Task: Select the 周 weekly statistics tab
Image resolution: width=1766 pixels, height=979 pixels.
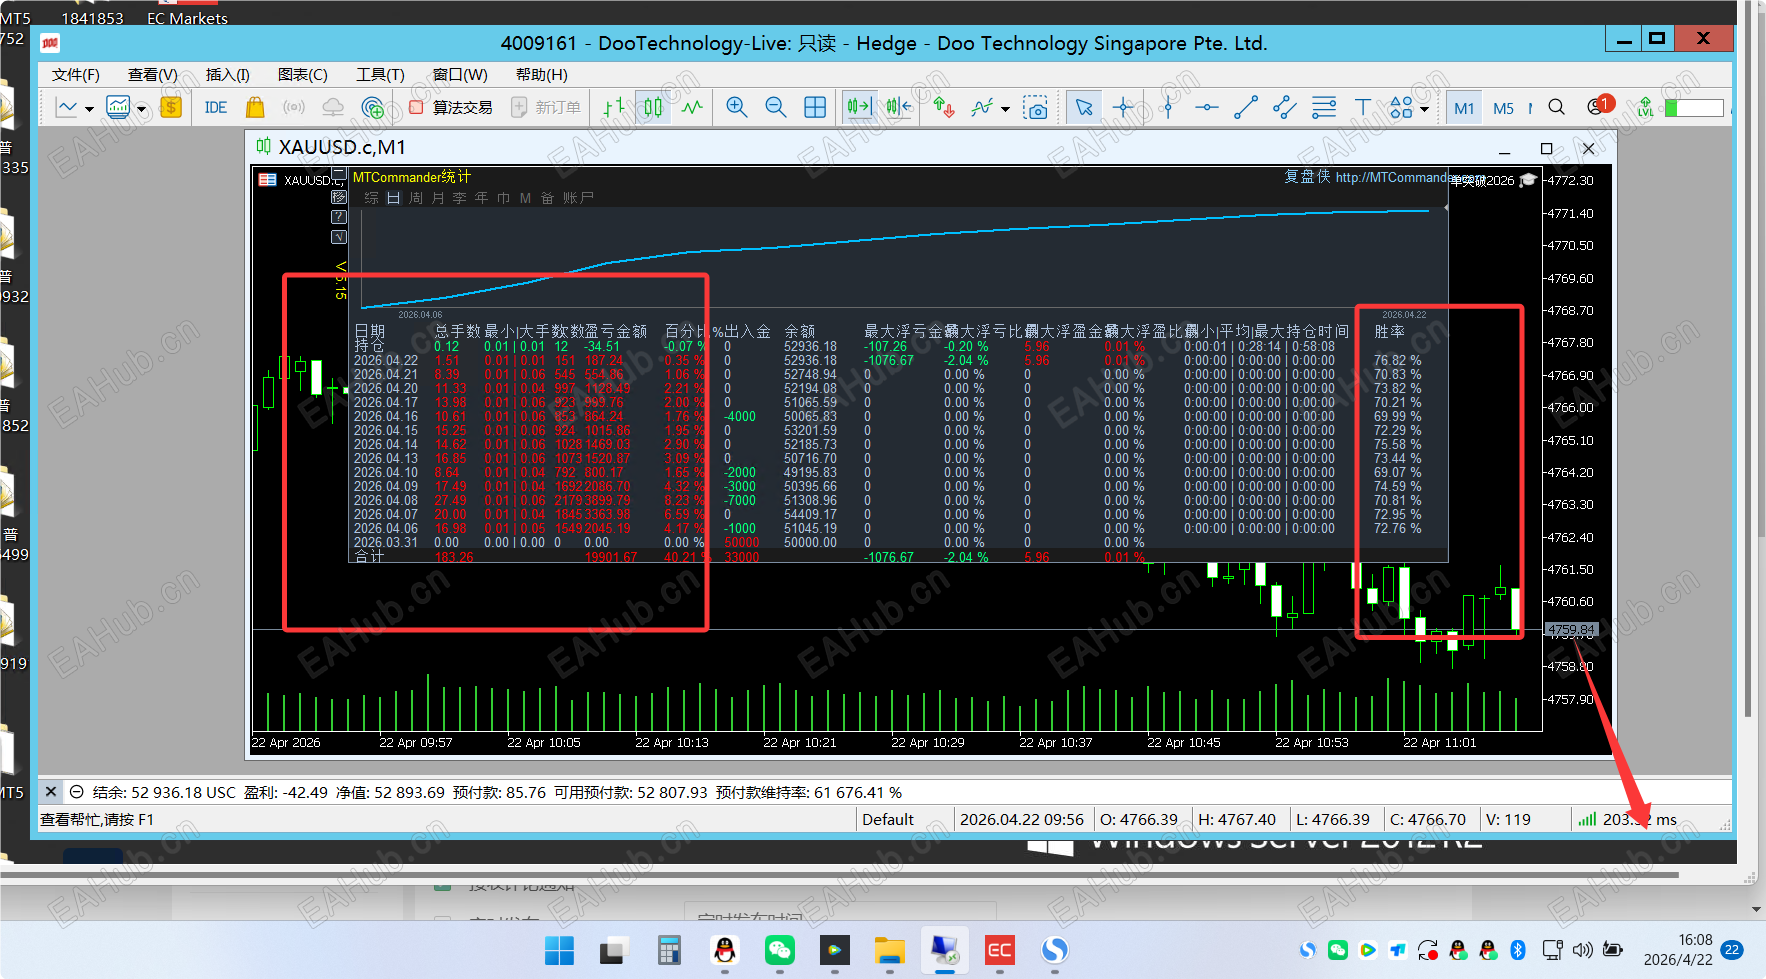Action: tap(416, 198)
